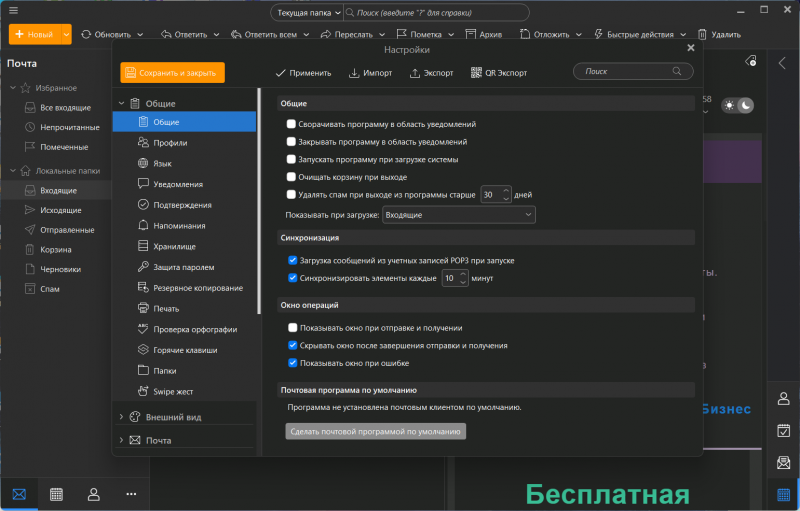Open 'Показывать при загрузке' Входящие dropdown
The height and width of the screenshot is (511, 800).
coord(459,215)
